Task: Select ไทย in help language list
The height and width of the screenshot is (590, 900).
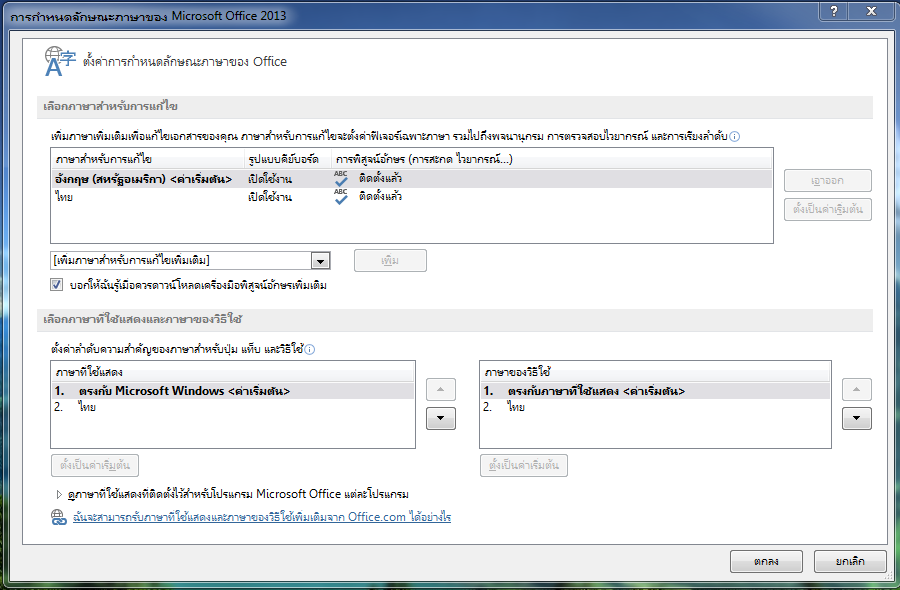Action: tap(655, 407)
